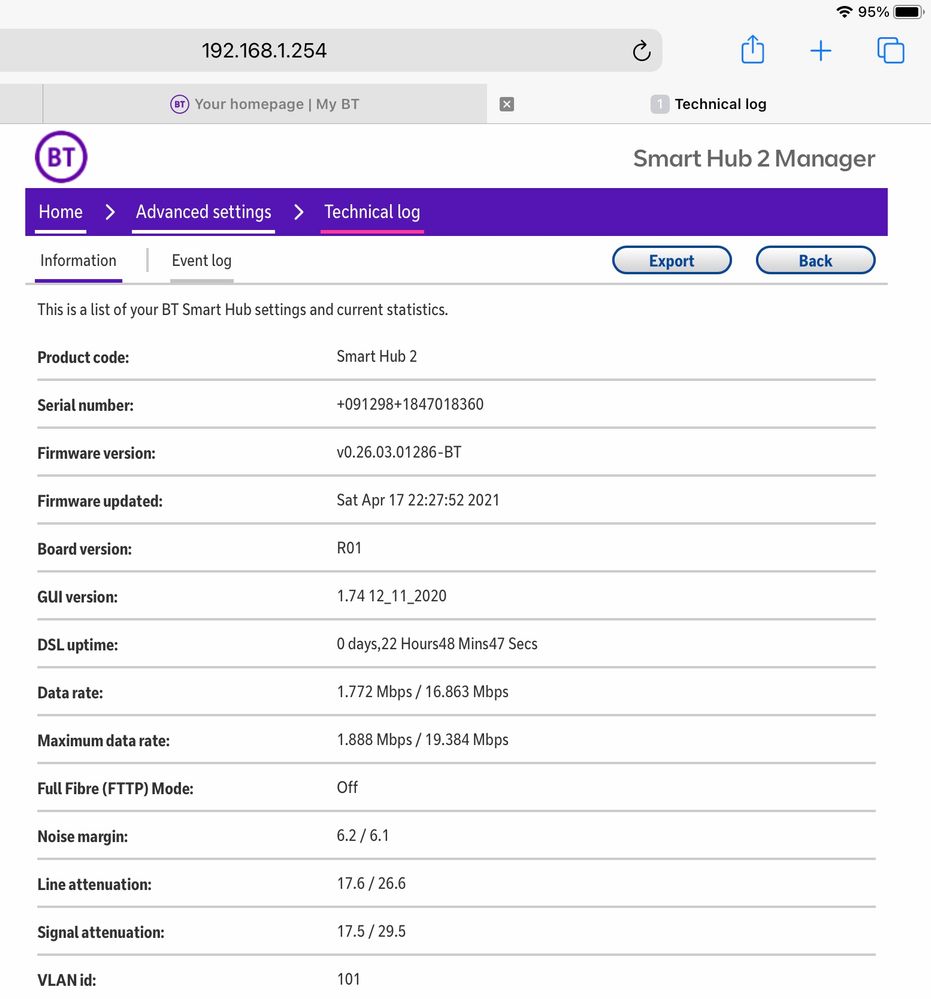931x999 pixels.
Task: Tap the Wi-Fi status icon
Action: coord(845,12)
